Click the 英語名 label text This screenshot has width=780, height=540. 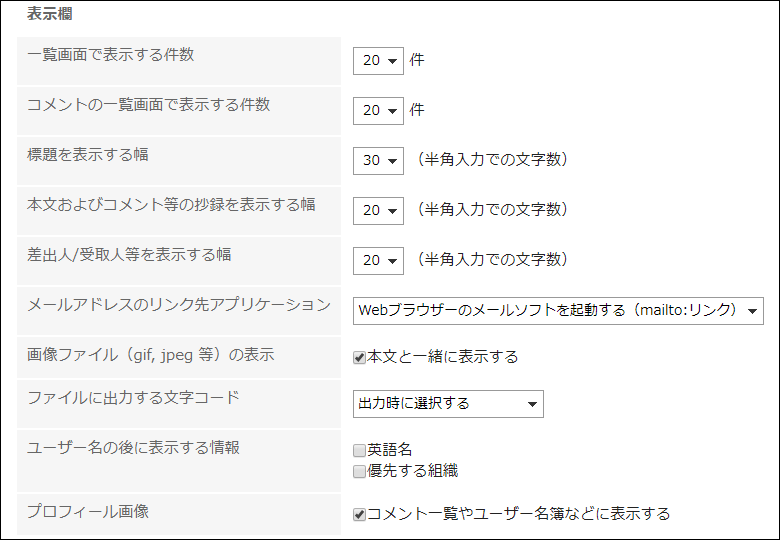[x=390, y=451]
